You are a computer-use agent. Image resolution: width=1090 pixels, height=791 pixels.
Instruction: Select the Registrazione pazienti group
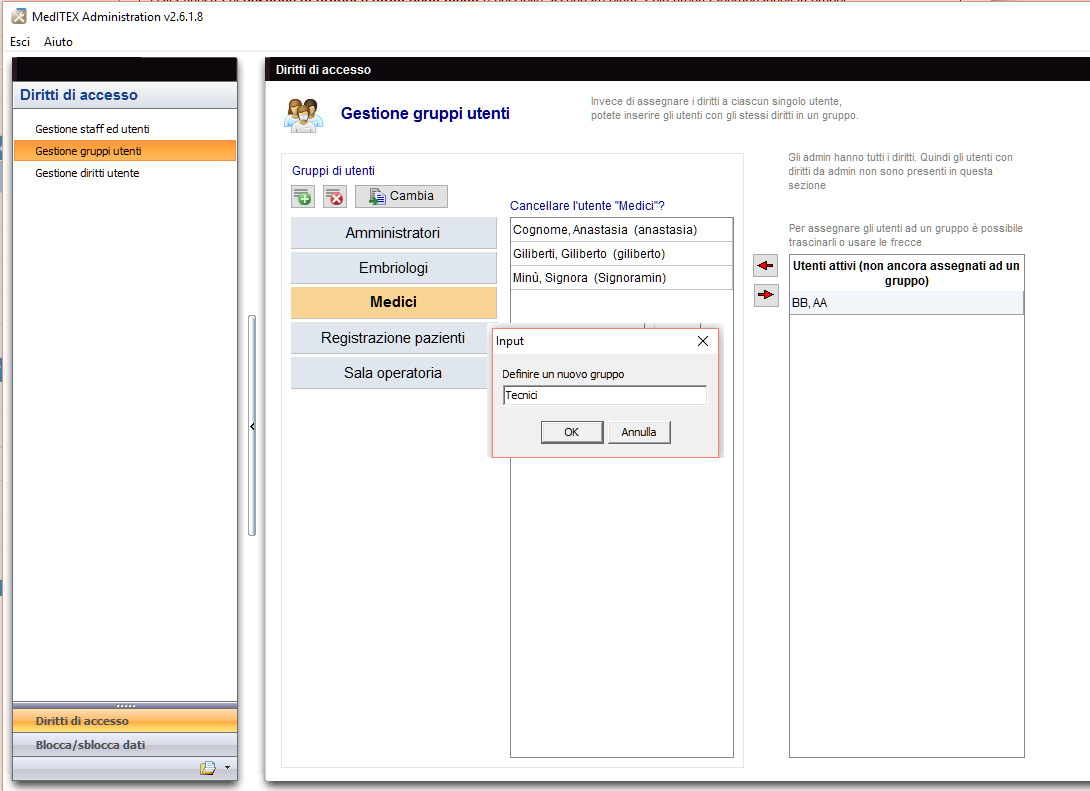tap(389, 338)
